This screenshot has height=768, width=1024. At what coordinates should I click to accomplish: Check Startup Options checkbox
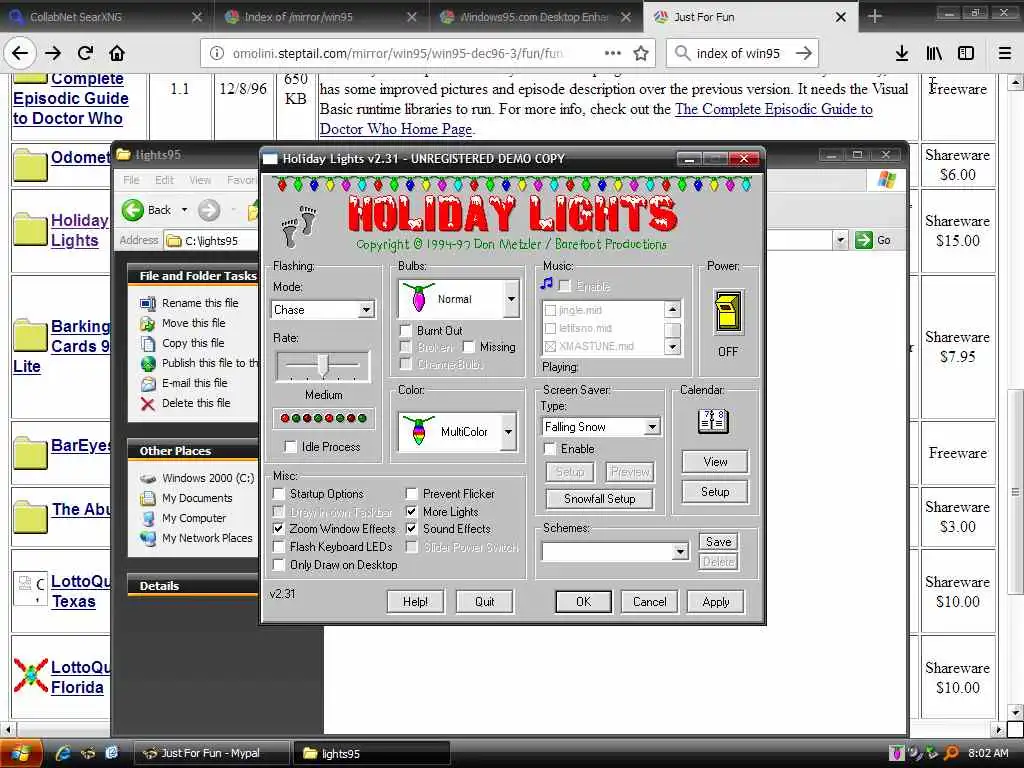(279, 494)
